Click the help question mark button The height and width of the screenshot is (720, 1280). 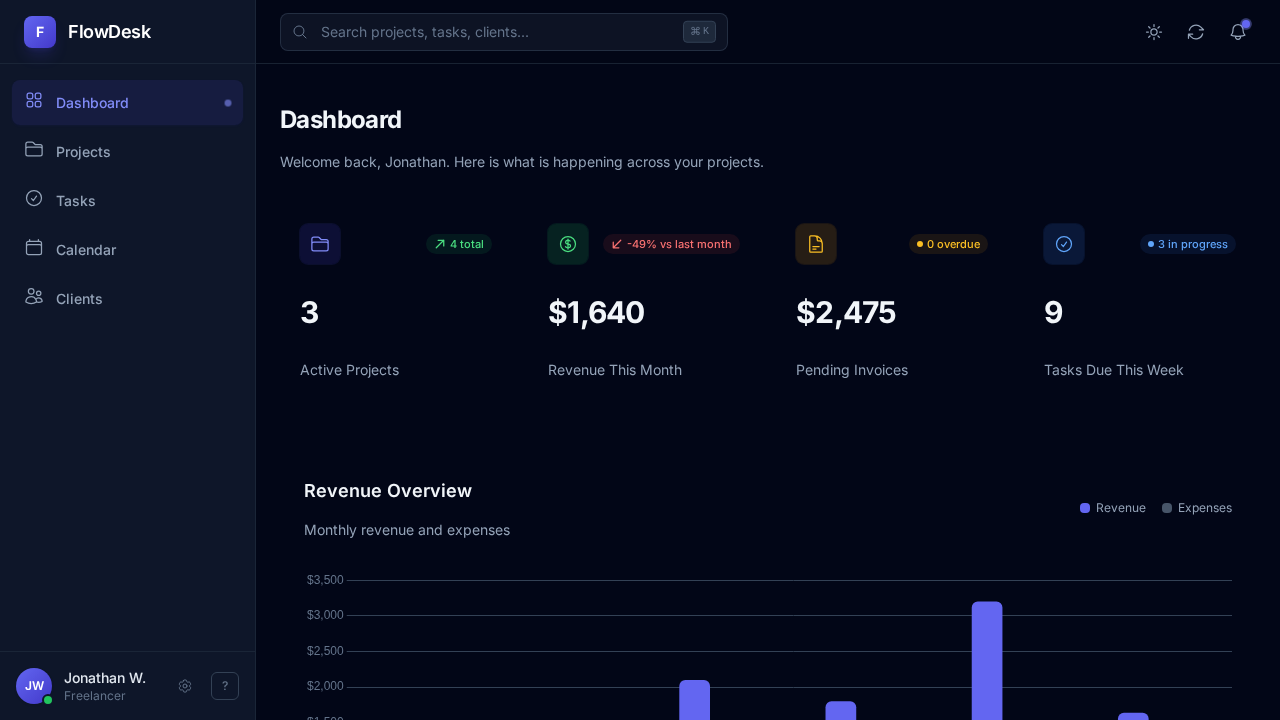(225, 686)
